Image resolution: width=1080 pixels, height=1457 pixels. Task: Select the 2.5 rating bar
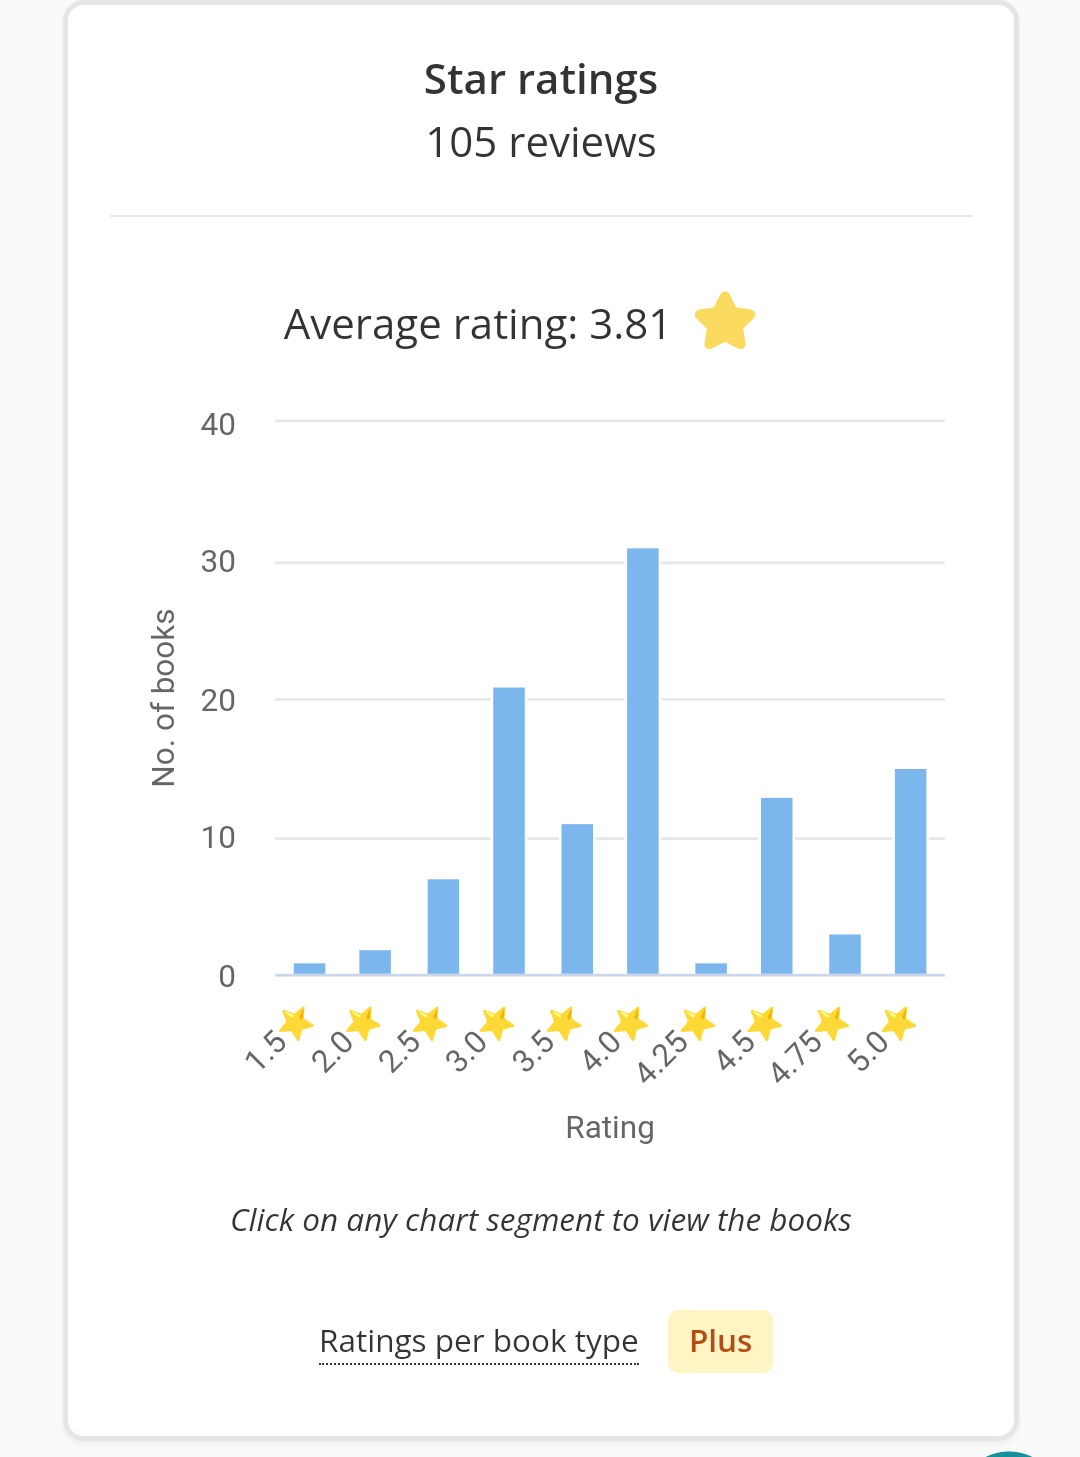[443, 927]
